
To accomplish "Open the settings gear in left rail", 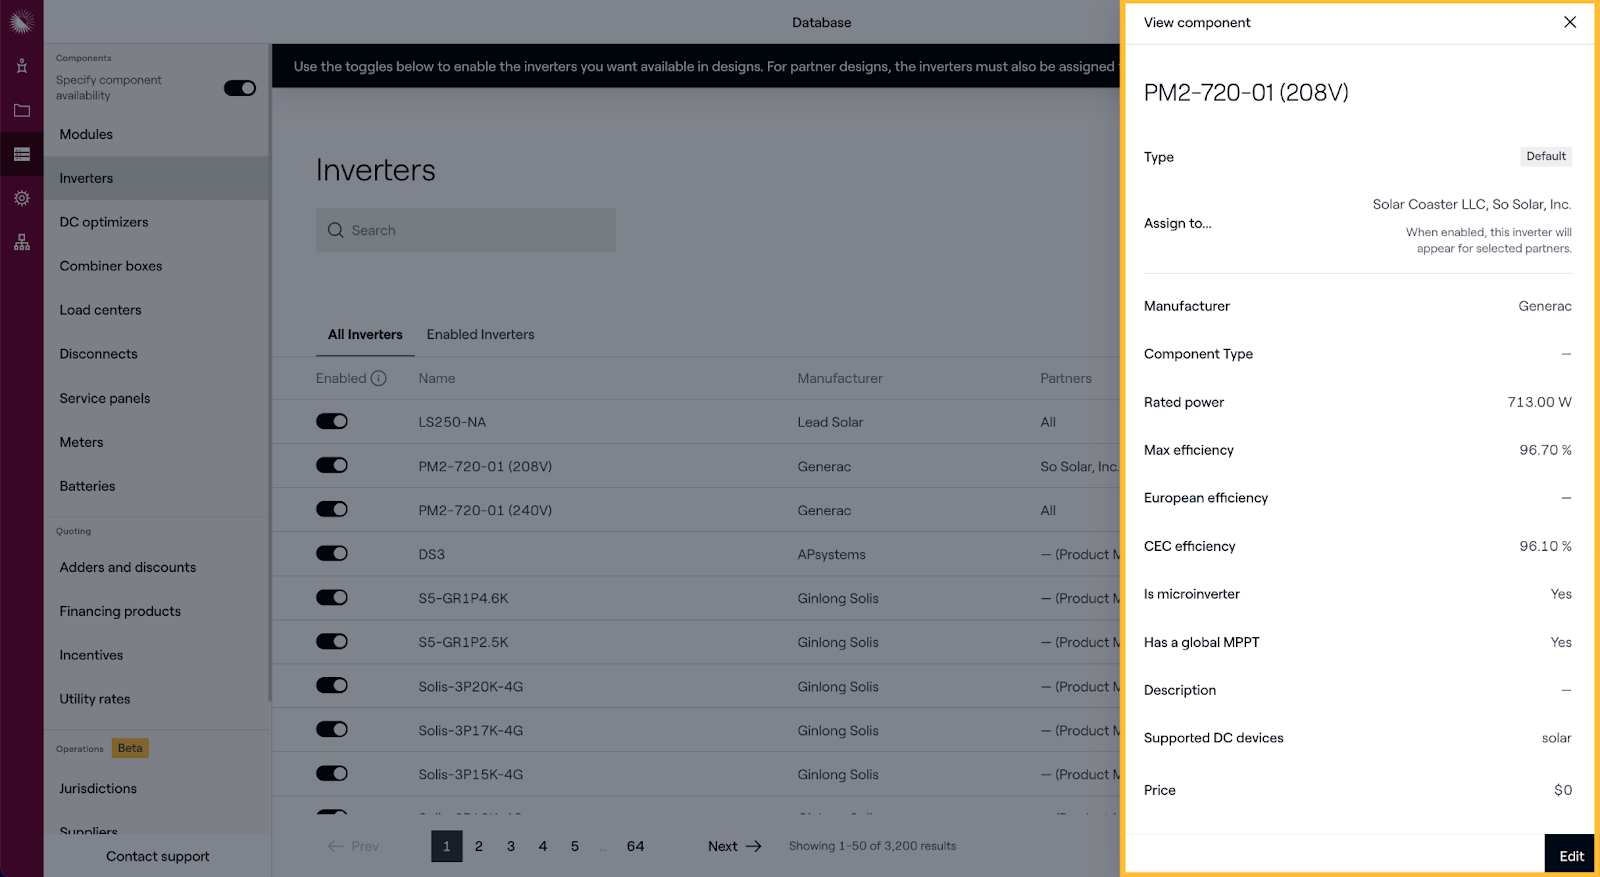I will click(21, 198).
